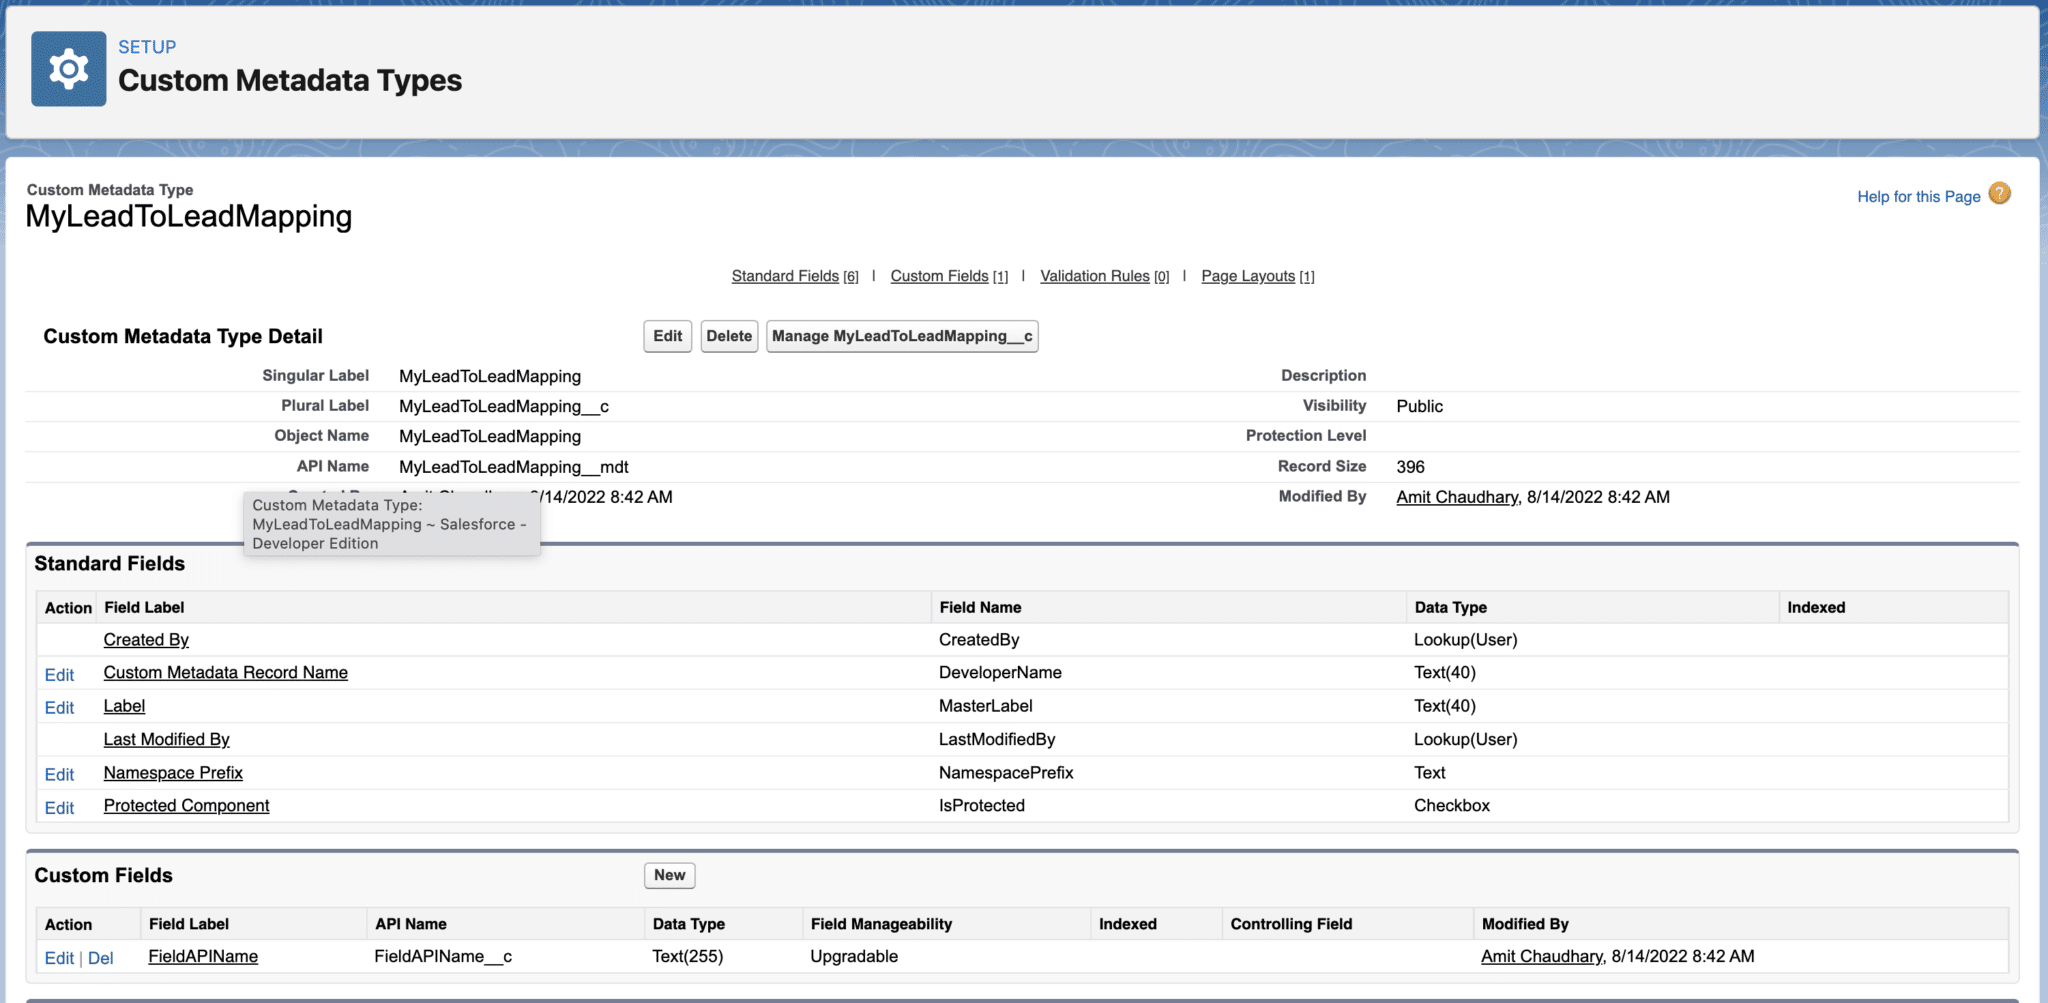Click the New button under Custom Fields
The height and width of the screenshot is (1003, 2048).
pyautogui.click(x=669, y=874)
